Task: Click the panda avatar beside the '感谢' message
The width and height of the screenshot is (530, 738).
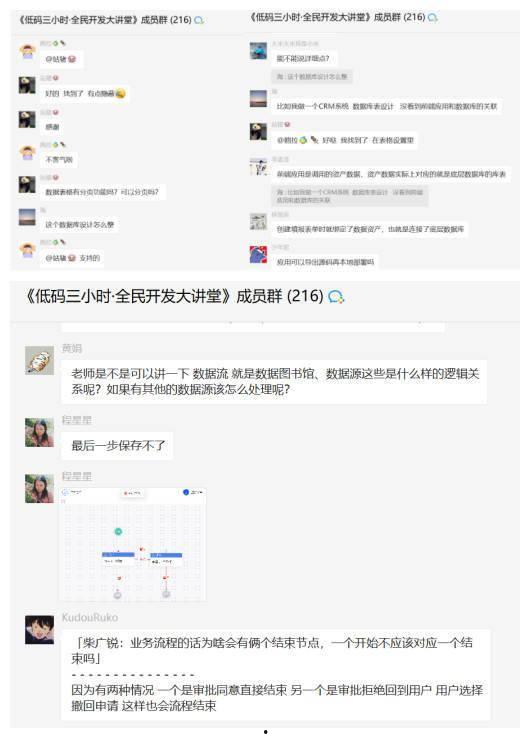Action: pos(27,119)
